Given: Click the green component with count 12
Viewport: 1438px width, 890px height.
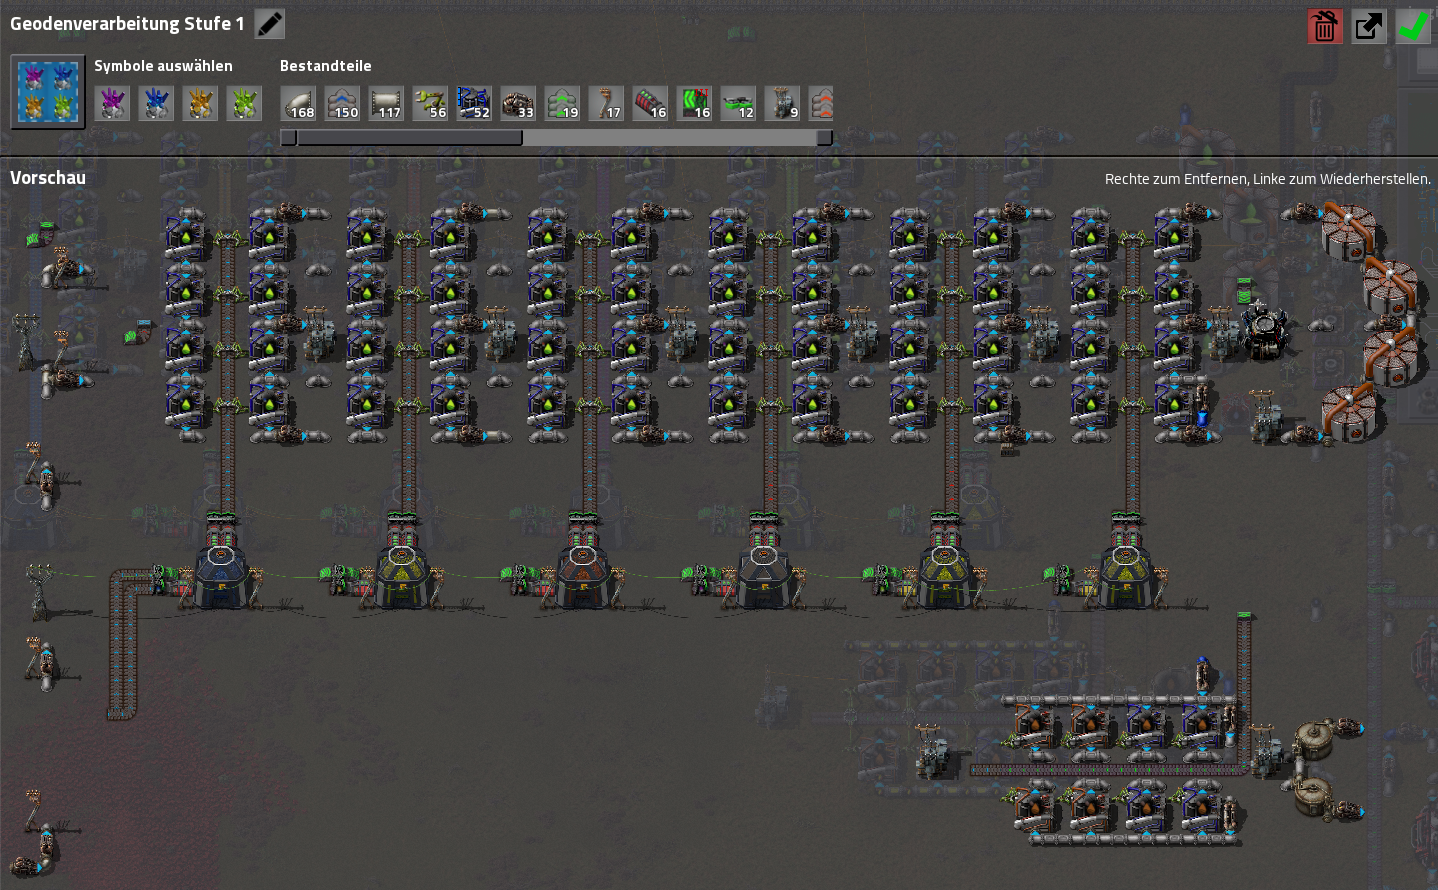Looking at the screenshot, I should (x=738, y=103).
